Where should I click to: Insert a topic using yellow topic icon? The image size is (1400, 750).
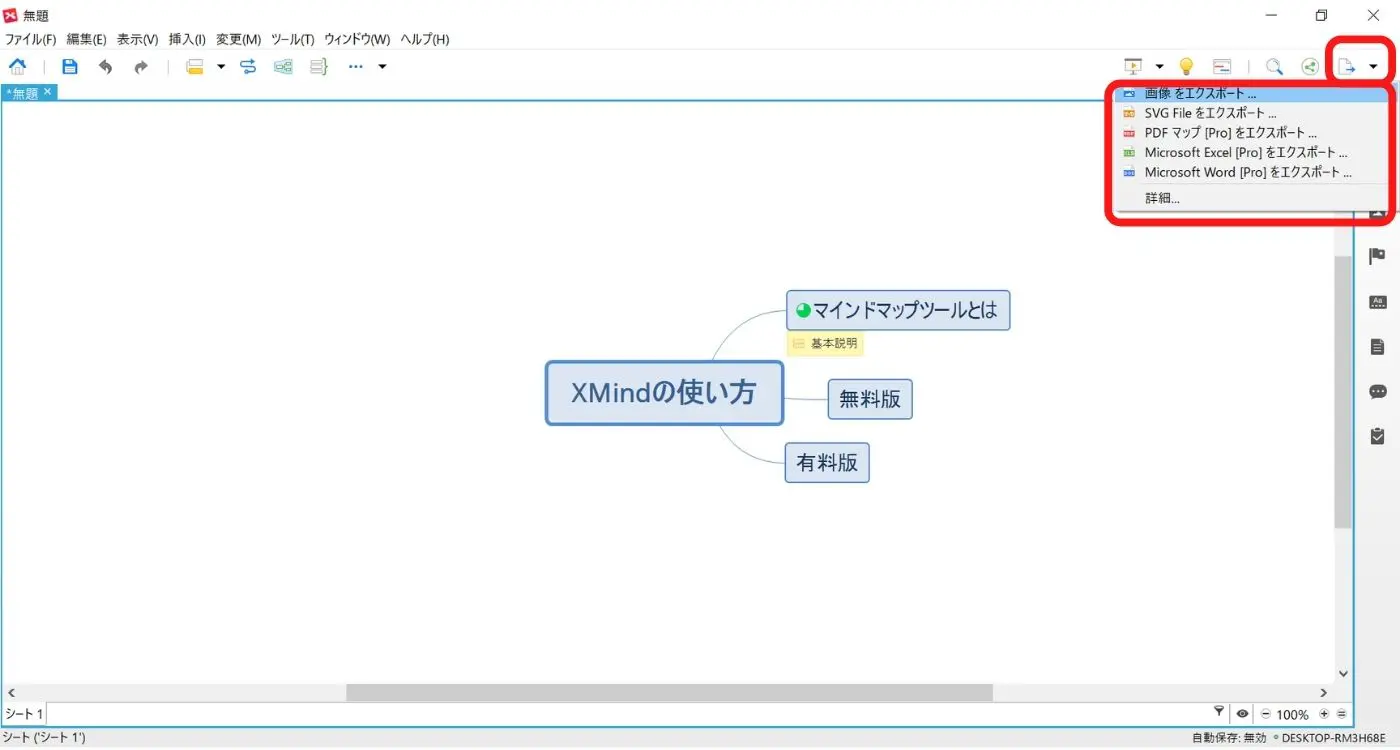click(x=195, y=67)
